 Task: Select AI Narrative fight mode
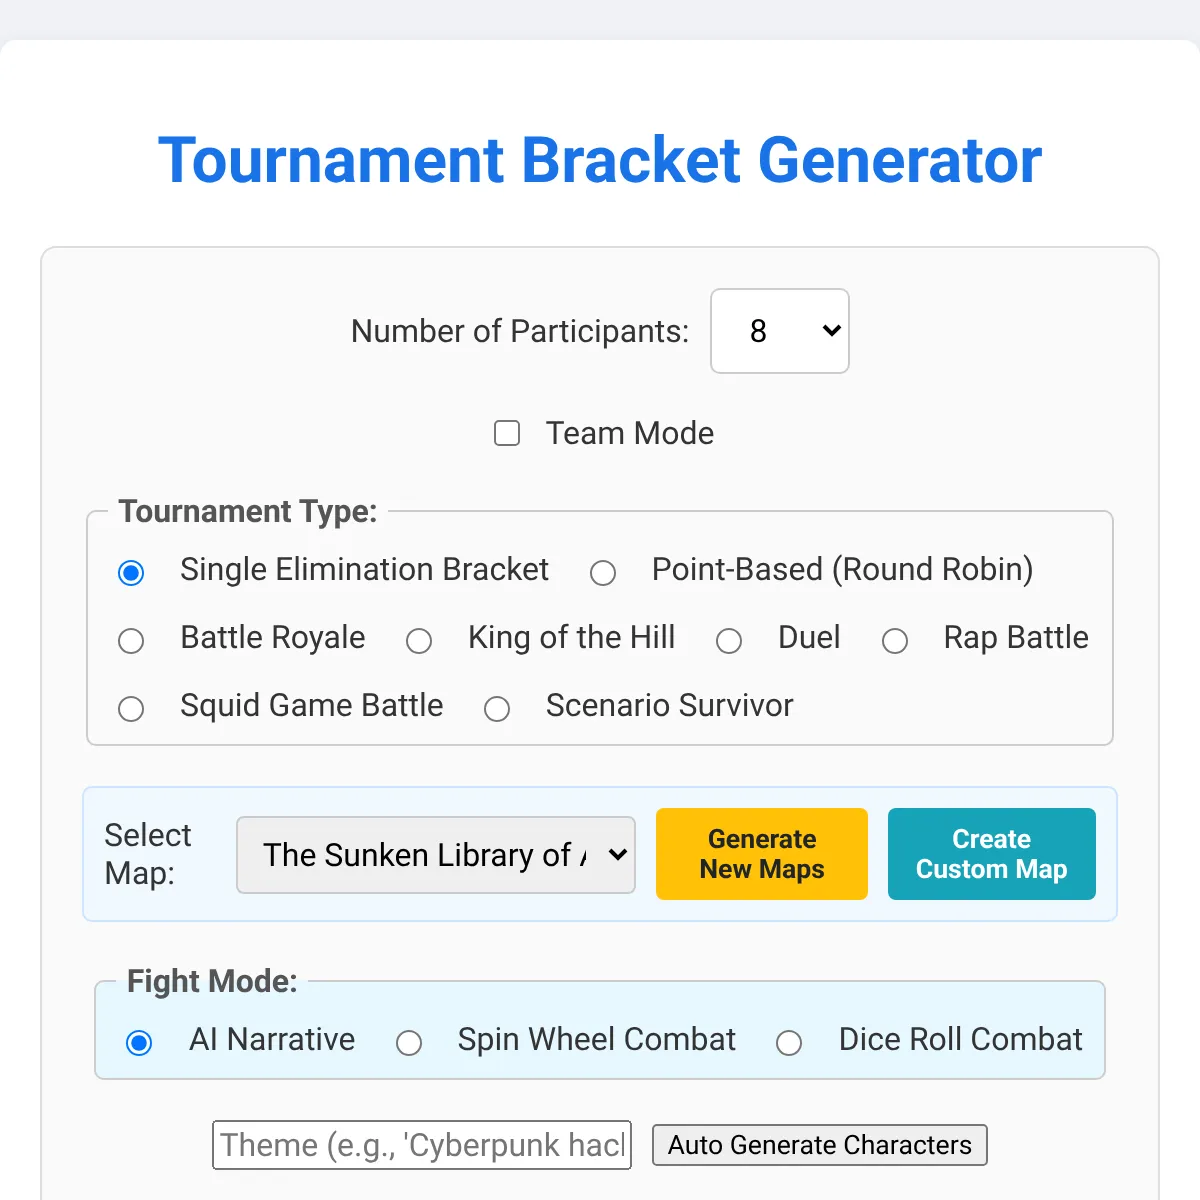(x=139, y=1043)
